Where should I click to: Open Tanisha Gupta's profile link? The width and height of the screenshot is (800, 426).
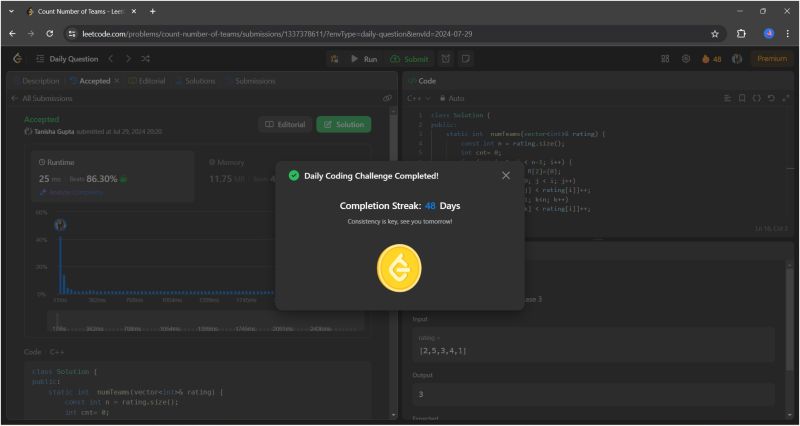54,132
